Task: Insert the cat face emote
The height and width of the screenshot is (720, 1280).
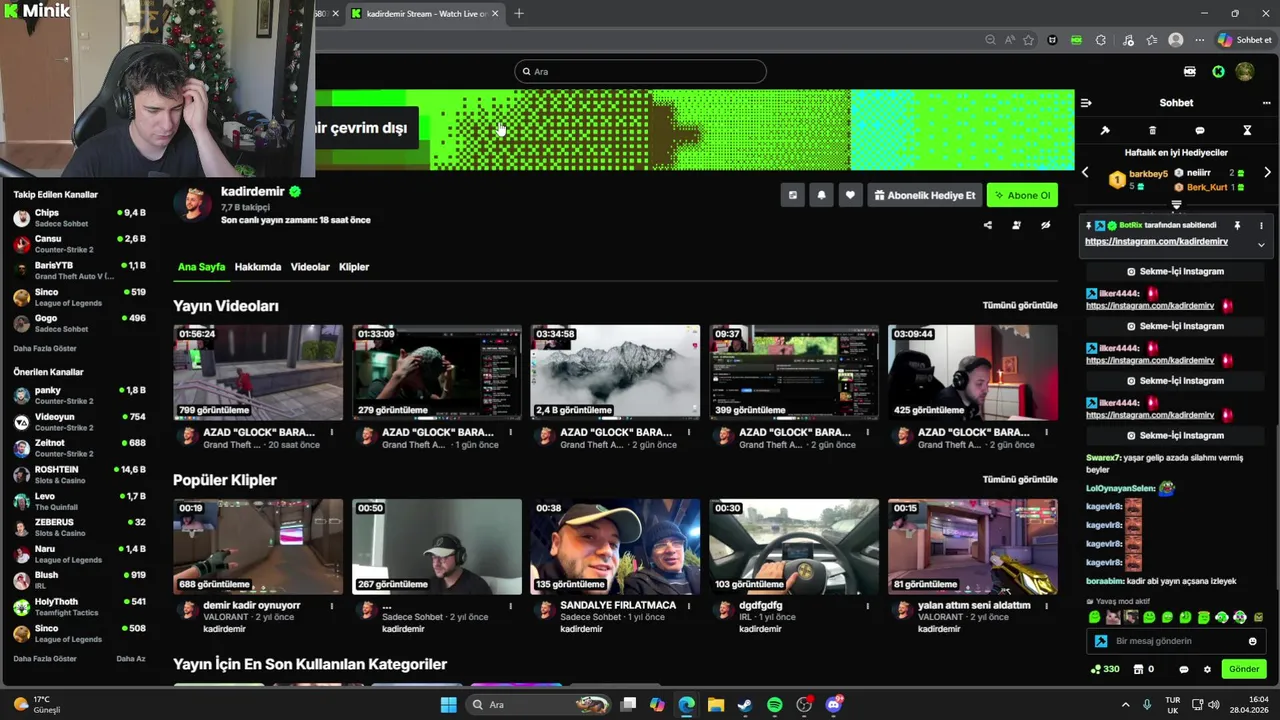Action: pos(1113,617)
